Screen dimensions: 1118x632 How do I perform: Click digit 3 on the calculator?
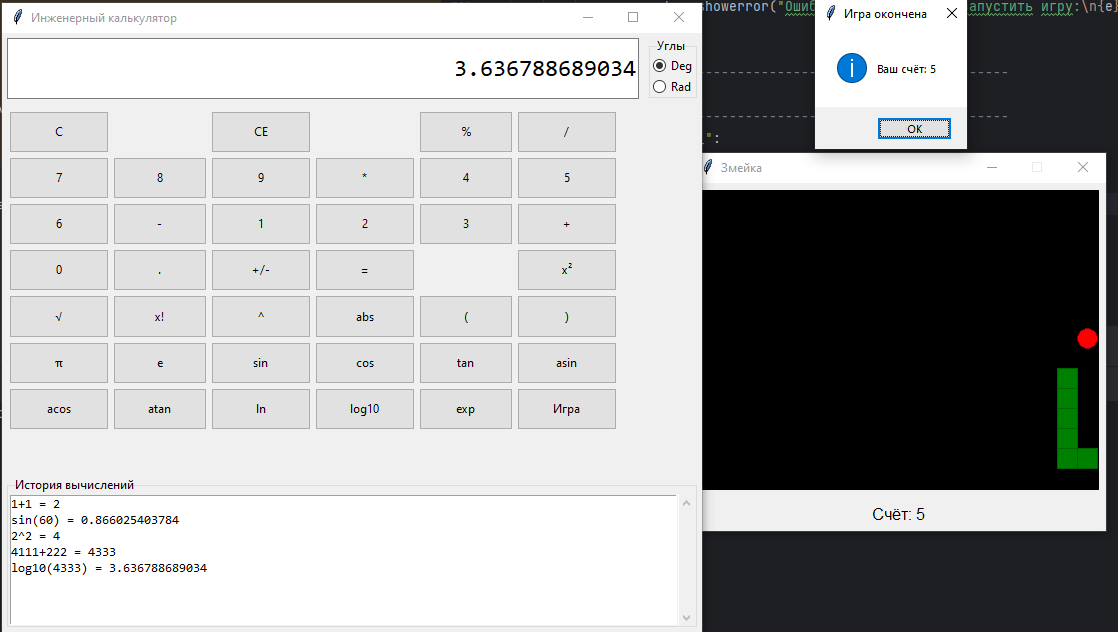point(466,224)
